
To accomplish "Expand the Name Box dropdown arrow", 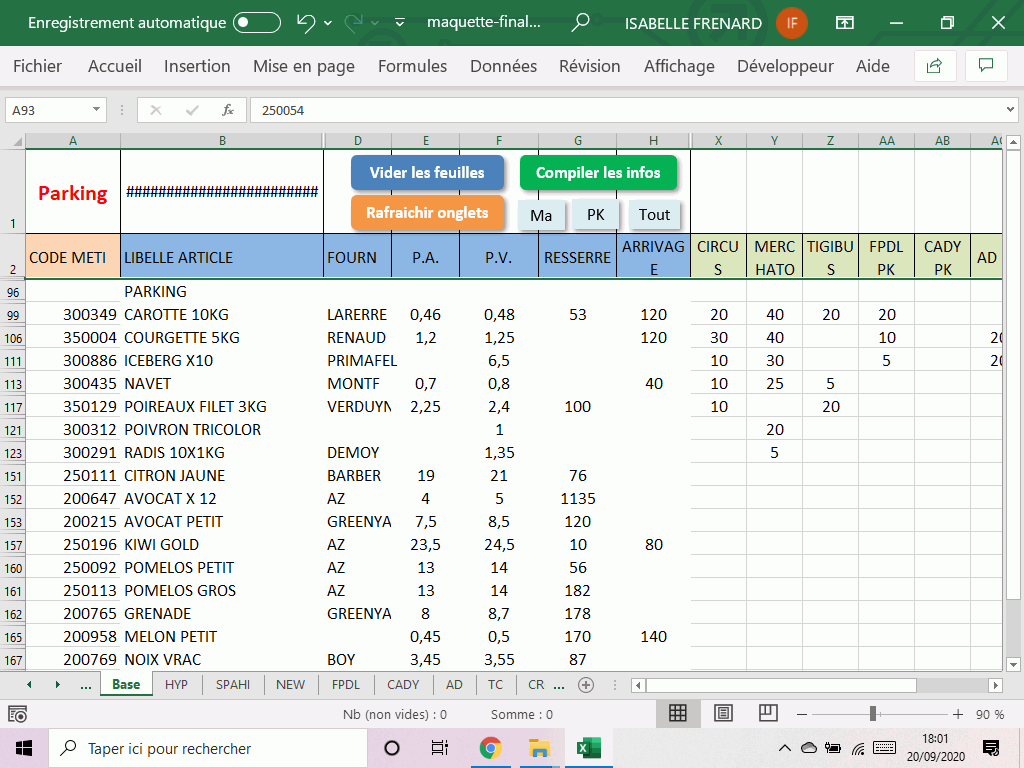I will 97,110.
